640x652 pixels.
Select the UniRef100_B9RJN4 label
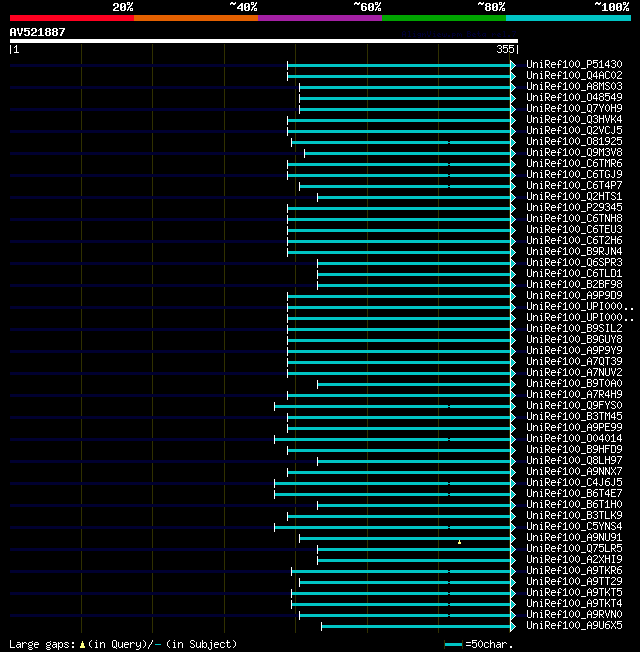point(574,252)
